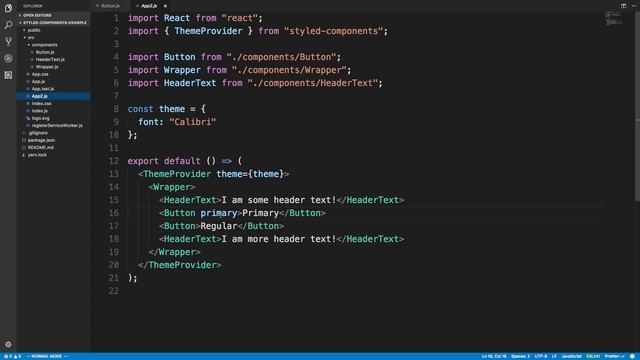Click the "Calibri" string on line 9

(x=192, y=122)
